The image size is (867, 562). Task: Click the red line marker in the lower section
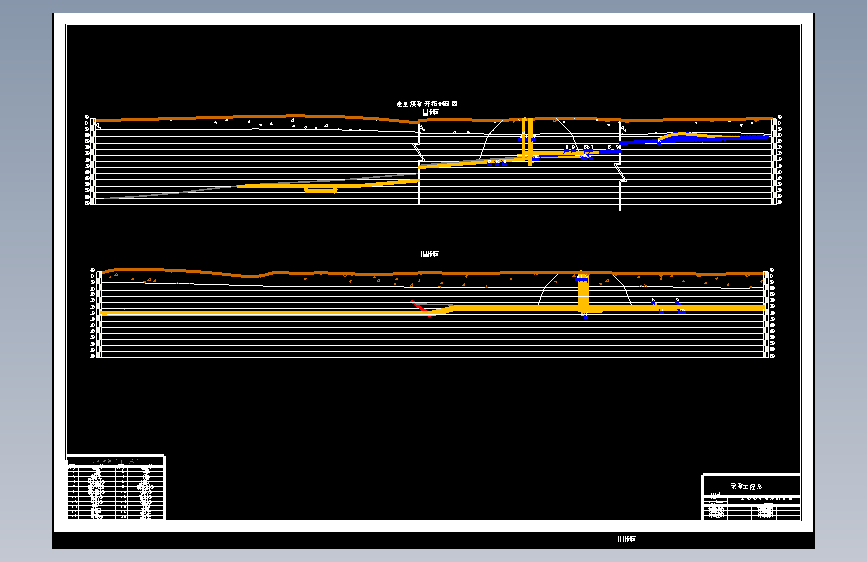click(419, 306)
